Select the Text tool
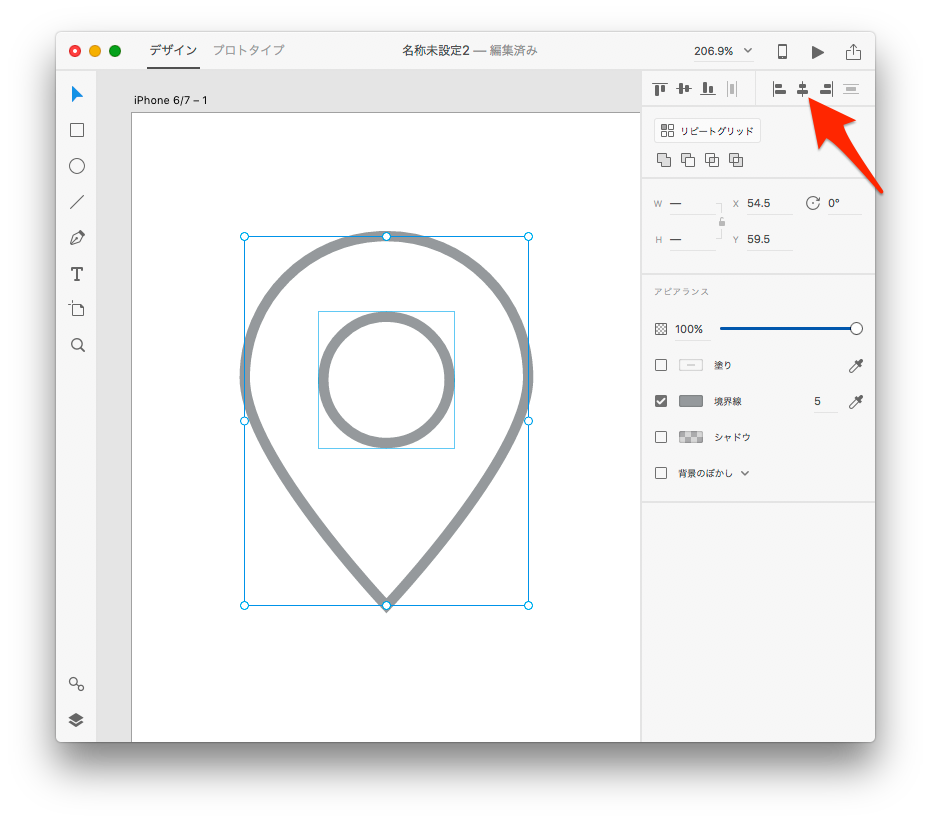Viewport: 931px width, 822px height. (77, 274)
